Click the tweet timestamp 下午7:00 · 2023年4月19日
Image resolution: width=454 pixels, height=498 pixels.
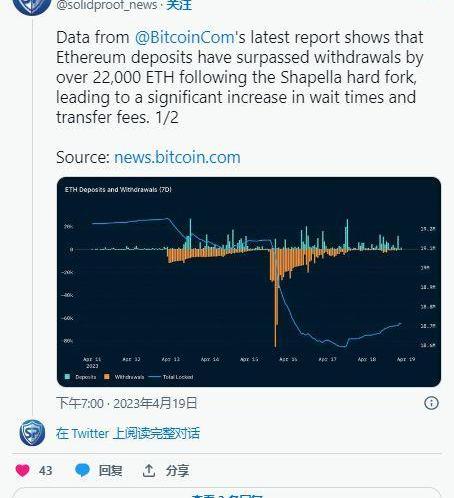(127, 403)
